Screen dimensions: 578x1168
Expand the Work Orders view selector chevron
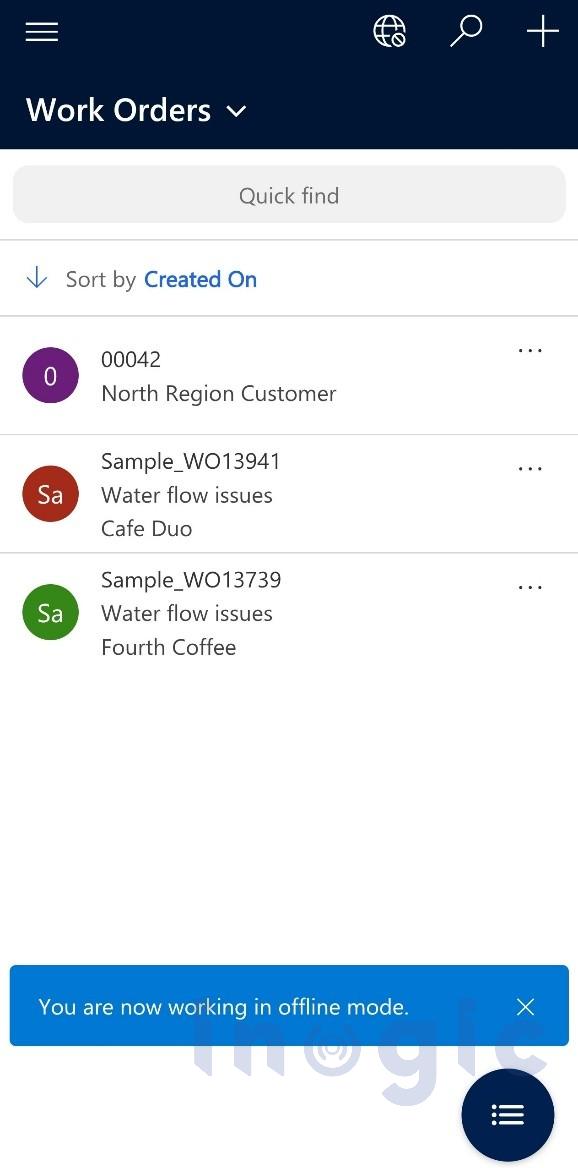click(x=235, y=112)
